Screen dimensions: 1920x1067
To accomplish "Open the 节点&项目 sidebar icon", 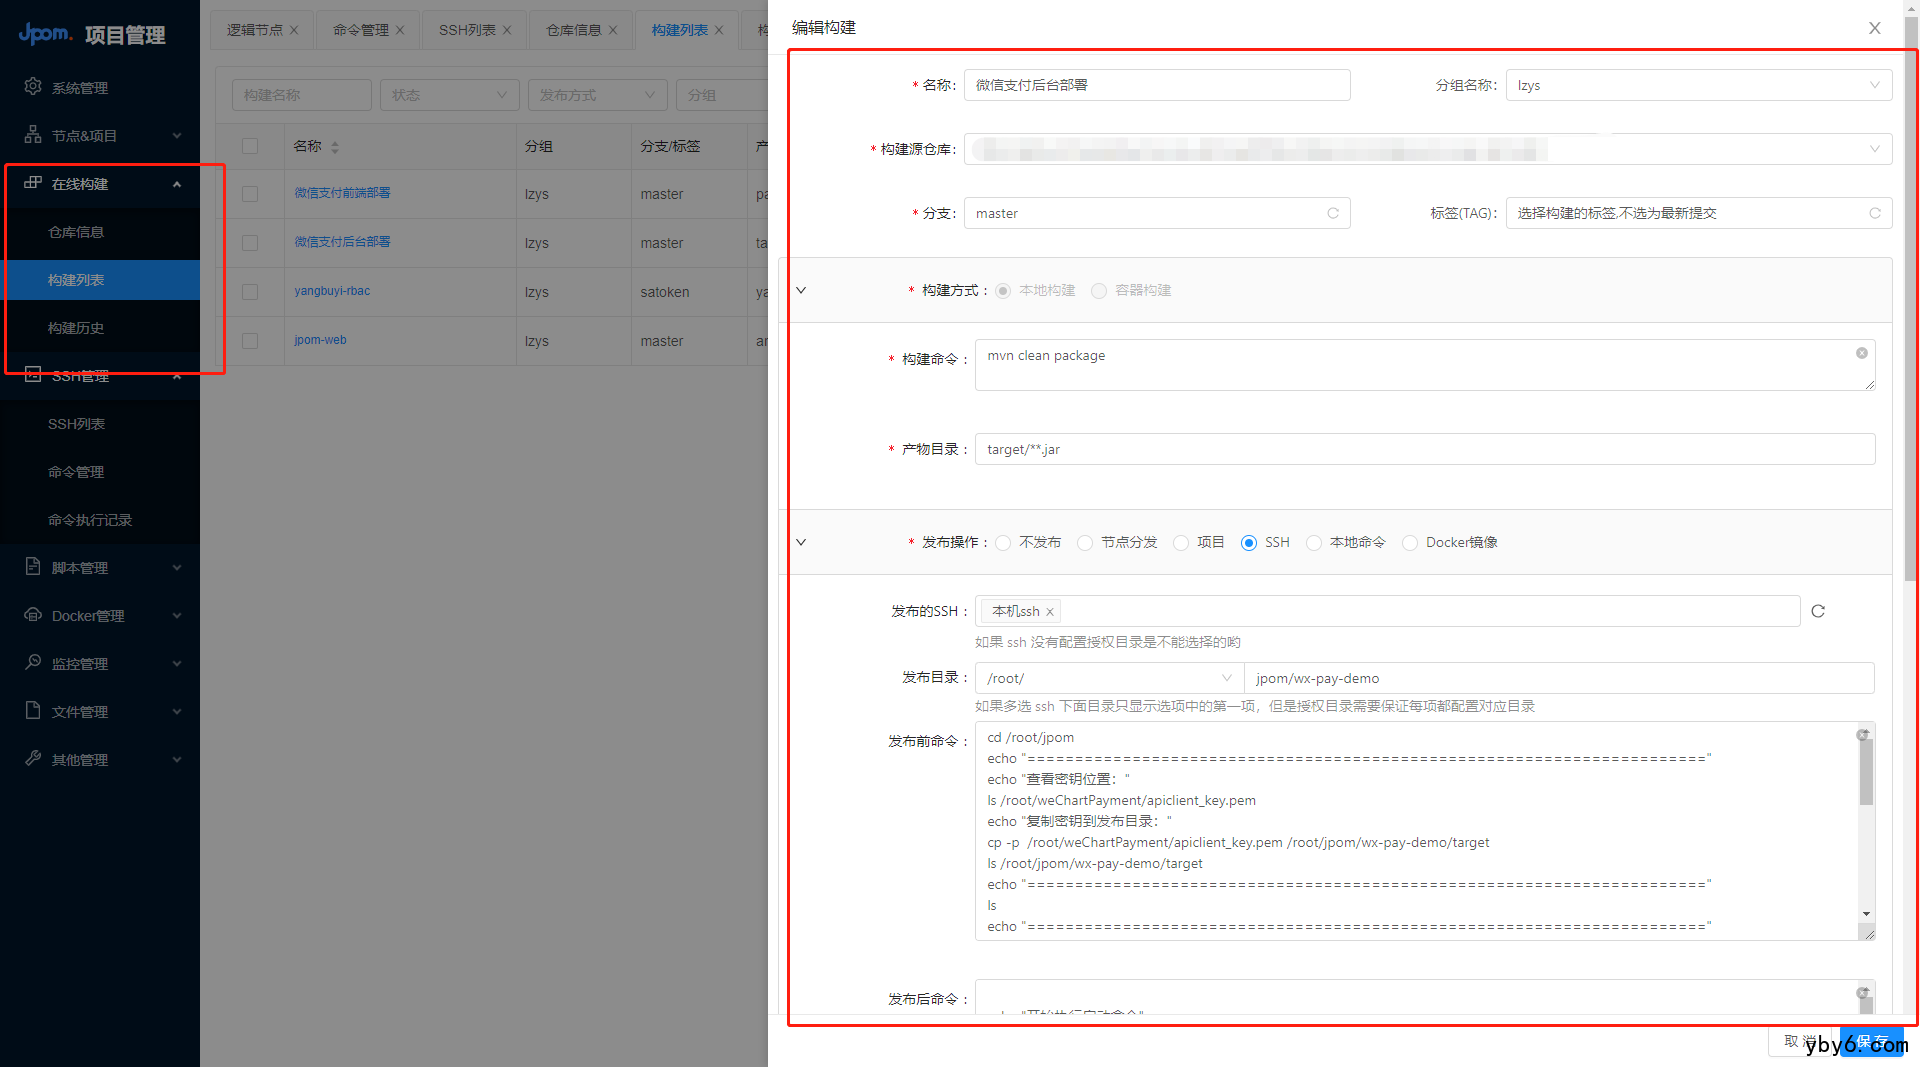I will pos(33,135).
